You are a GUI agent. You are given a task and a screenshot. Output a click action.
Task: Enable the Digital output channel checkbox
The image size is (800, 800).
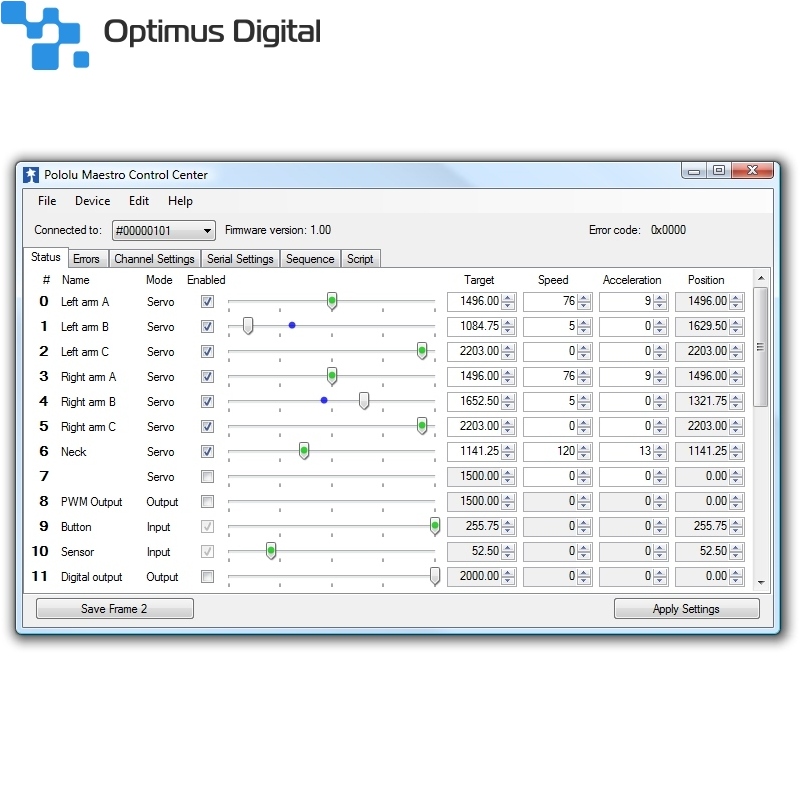click(x=207, y=577)
